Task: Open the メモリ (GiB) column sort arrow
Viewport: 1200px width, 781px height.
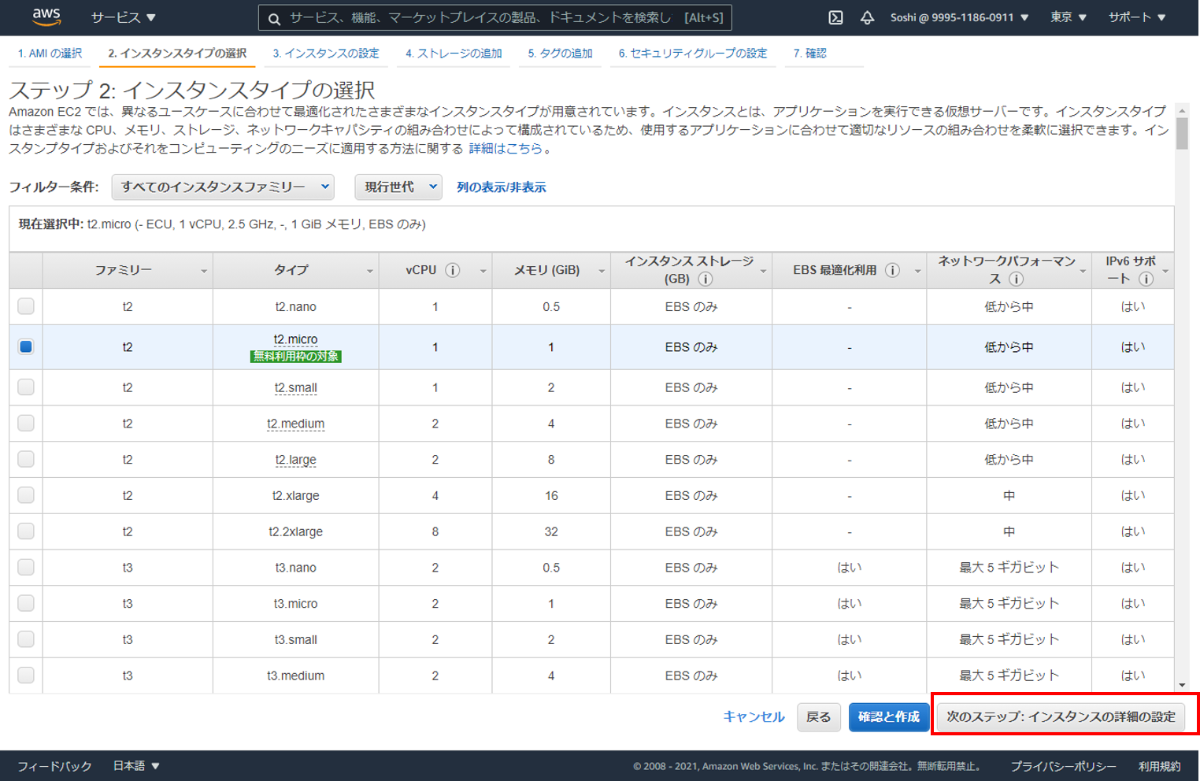Action: point(600,271)
